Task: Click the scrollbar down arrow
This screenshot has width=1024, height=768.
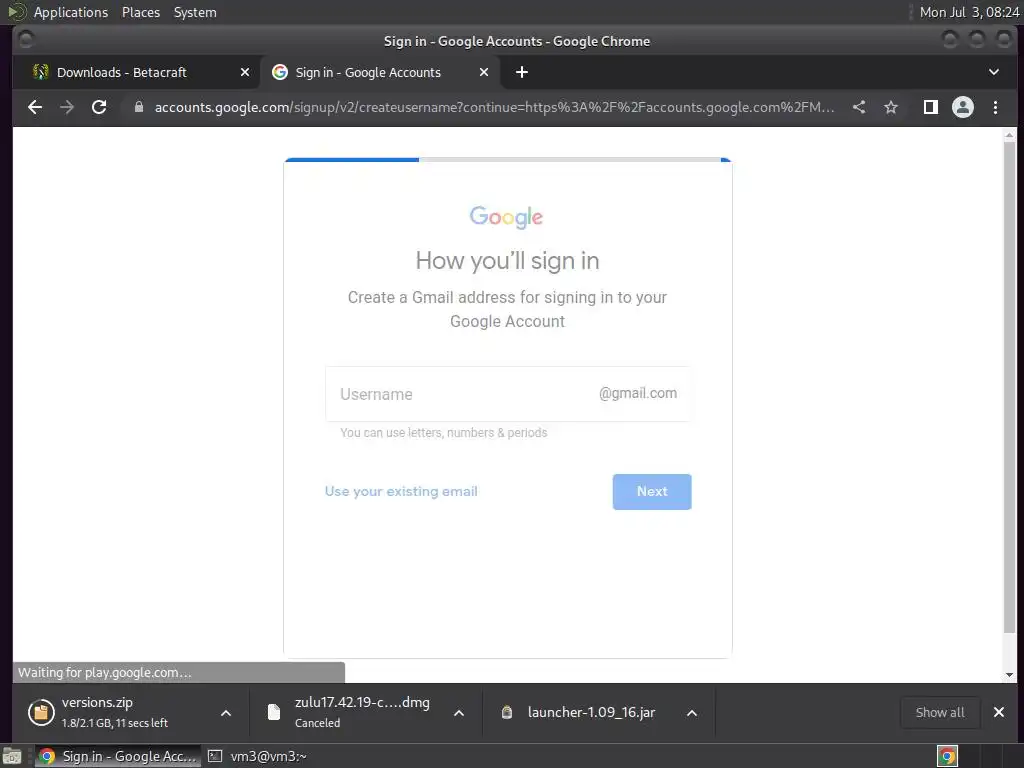Action: (x=1010, y=675)
